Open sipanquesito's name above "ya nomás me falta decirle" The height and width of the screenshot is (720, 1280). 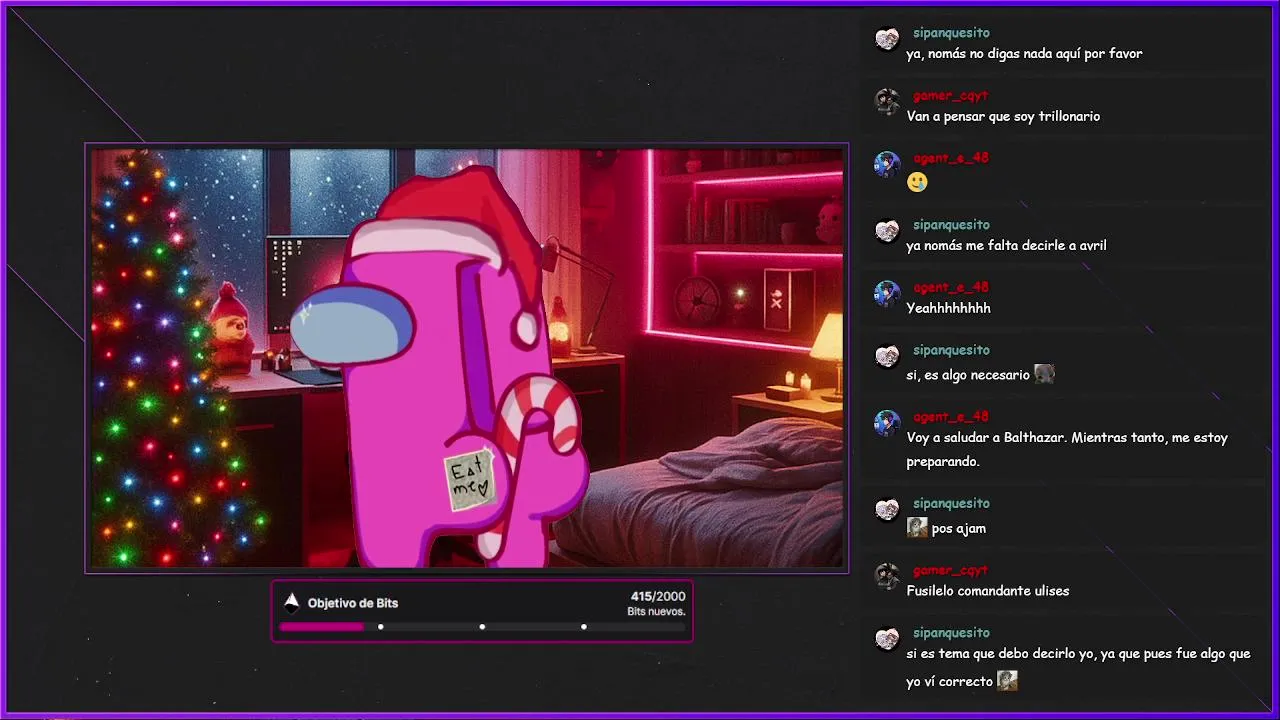[x=951, y=225]
